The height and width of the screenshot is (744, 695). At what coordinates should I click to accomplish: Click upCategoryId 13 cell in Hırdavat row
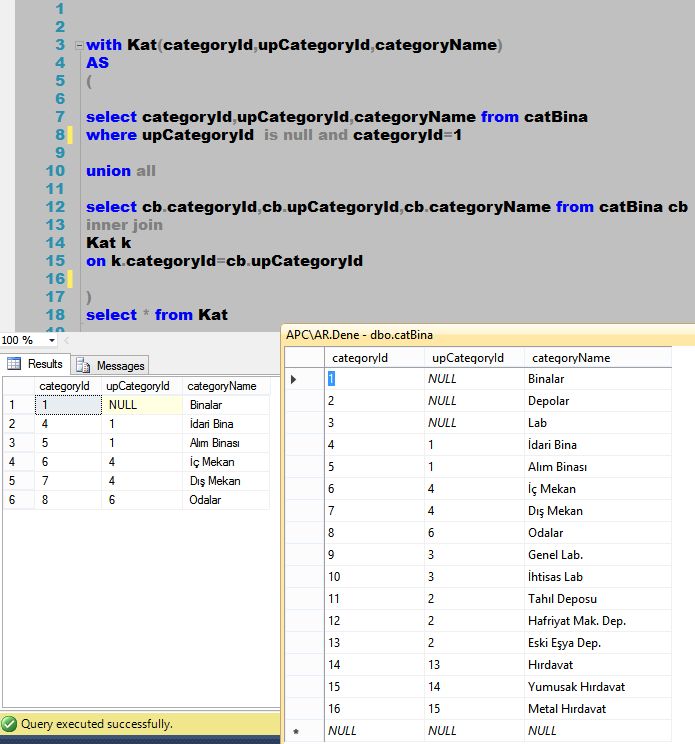click(474, 665)
